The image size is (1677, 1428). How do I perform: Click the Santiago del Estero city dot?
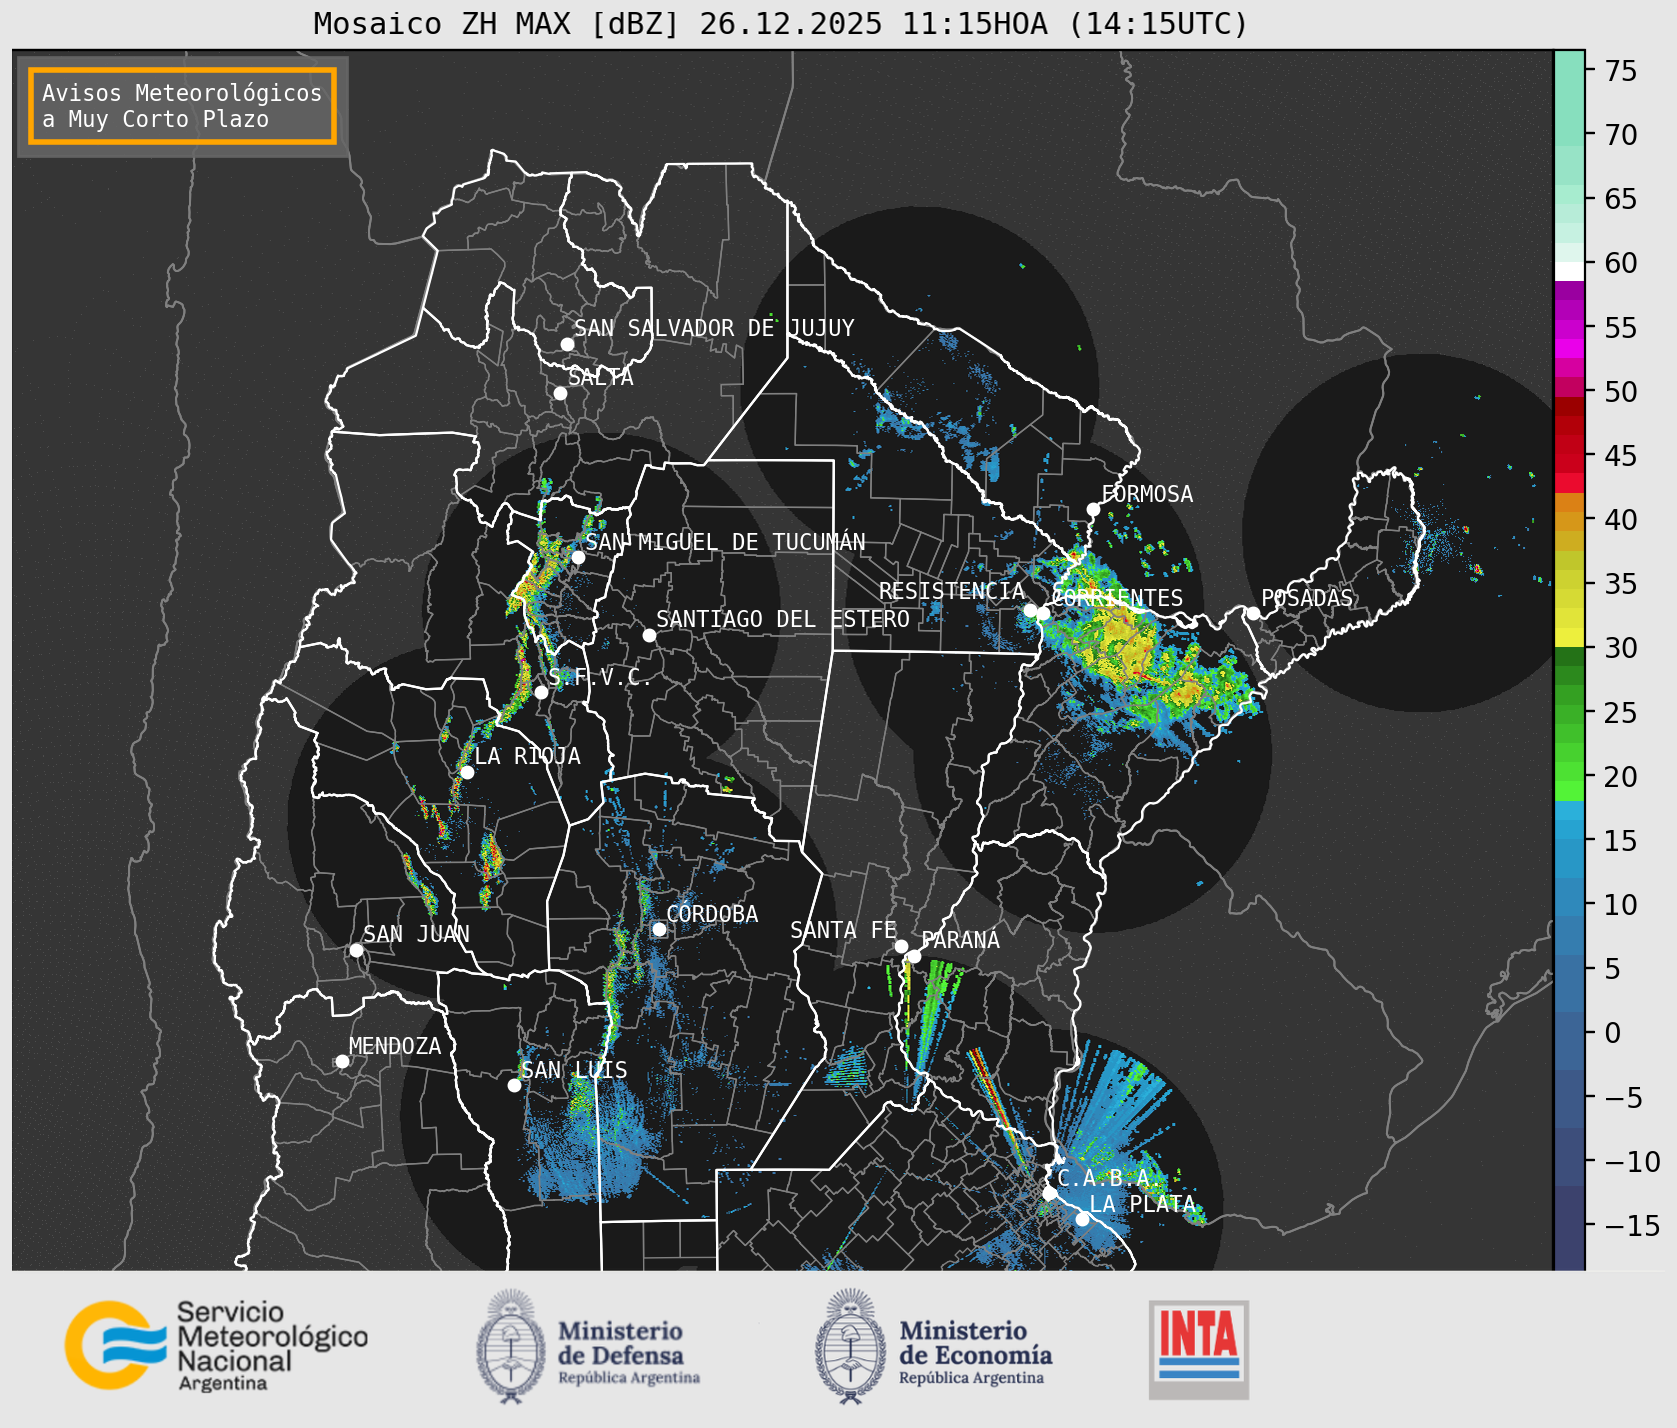649,635
